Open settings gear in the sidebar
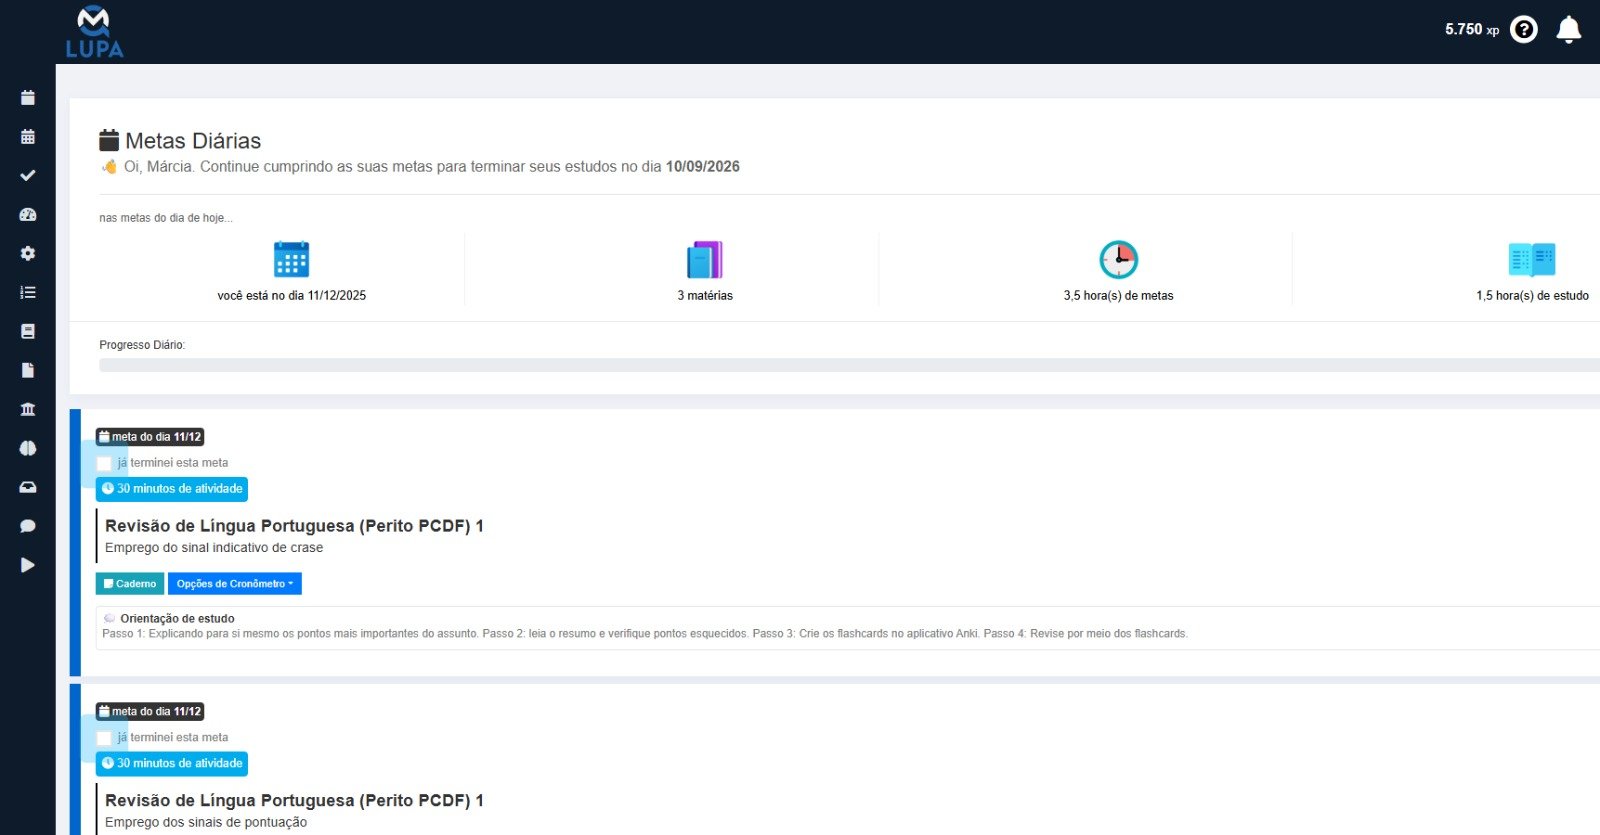The image size is (1600, 835). pyautogui.click(x=28, y=253)
